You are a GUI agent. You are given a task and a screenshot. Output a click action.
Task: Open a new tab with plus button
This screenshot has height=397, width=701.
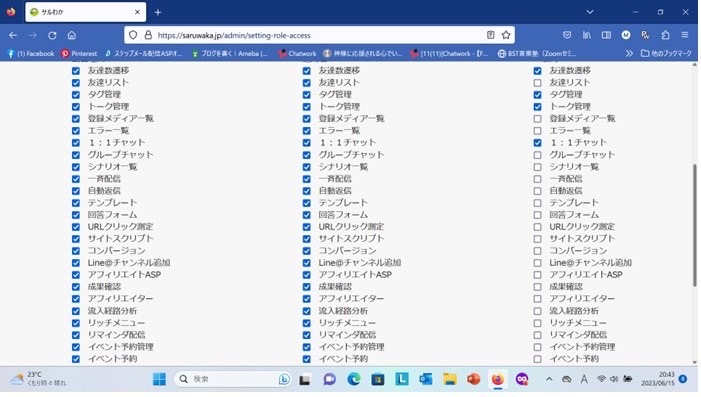158,13
